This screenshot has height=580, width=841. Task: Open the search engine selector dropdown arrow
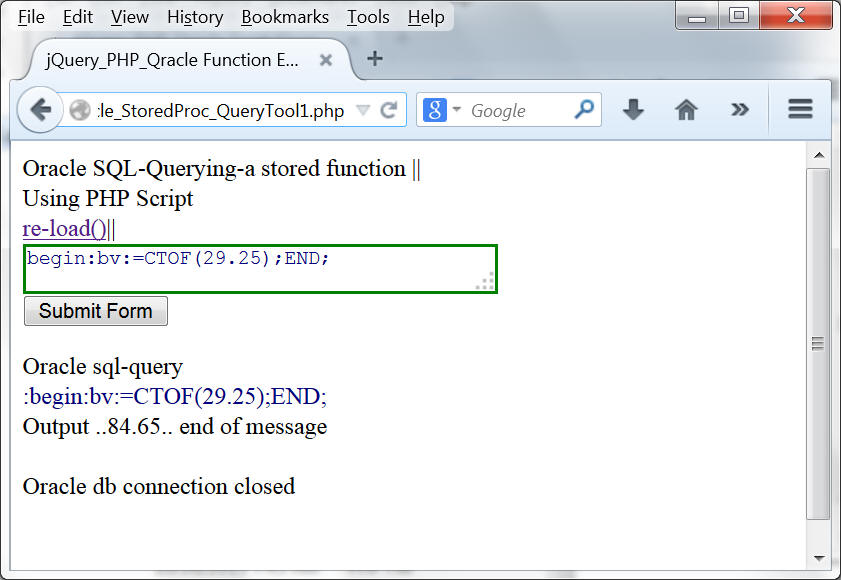coord(456,109)
